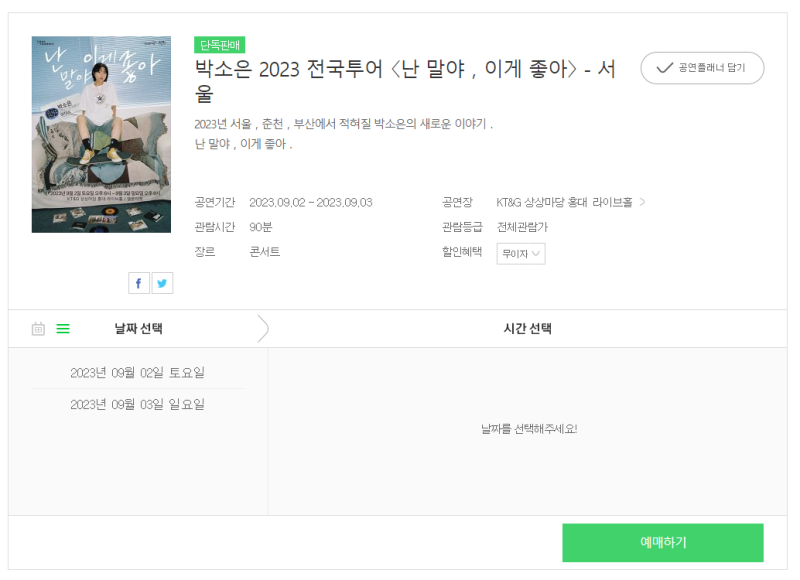This screenshot has width=800, height=580.
Task: Click the 단독판매 green badge
Action: tap(220, 45)
